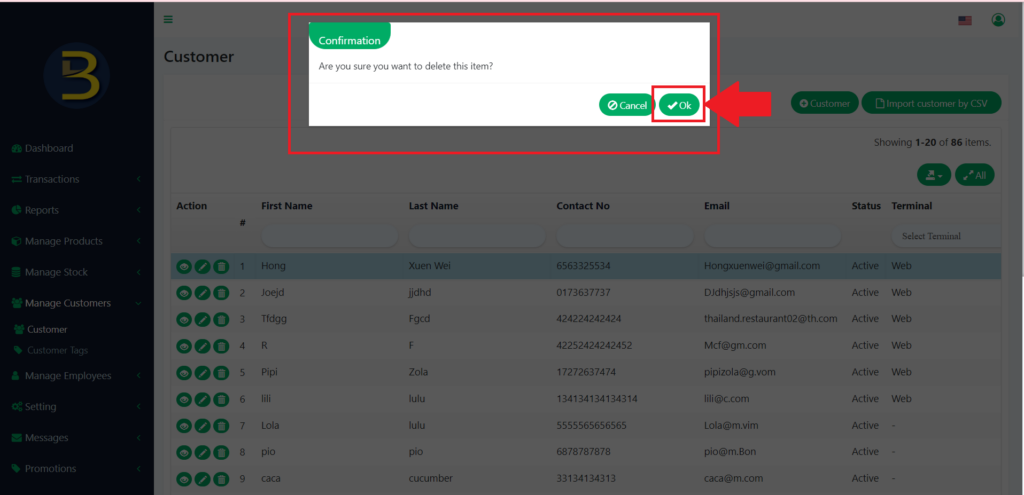The width and height of the screenshot is (1024, 495).
Task: Click the First Name filter field
Action: tap(328, 236)
